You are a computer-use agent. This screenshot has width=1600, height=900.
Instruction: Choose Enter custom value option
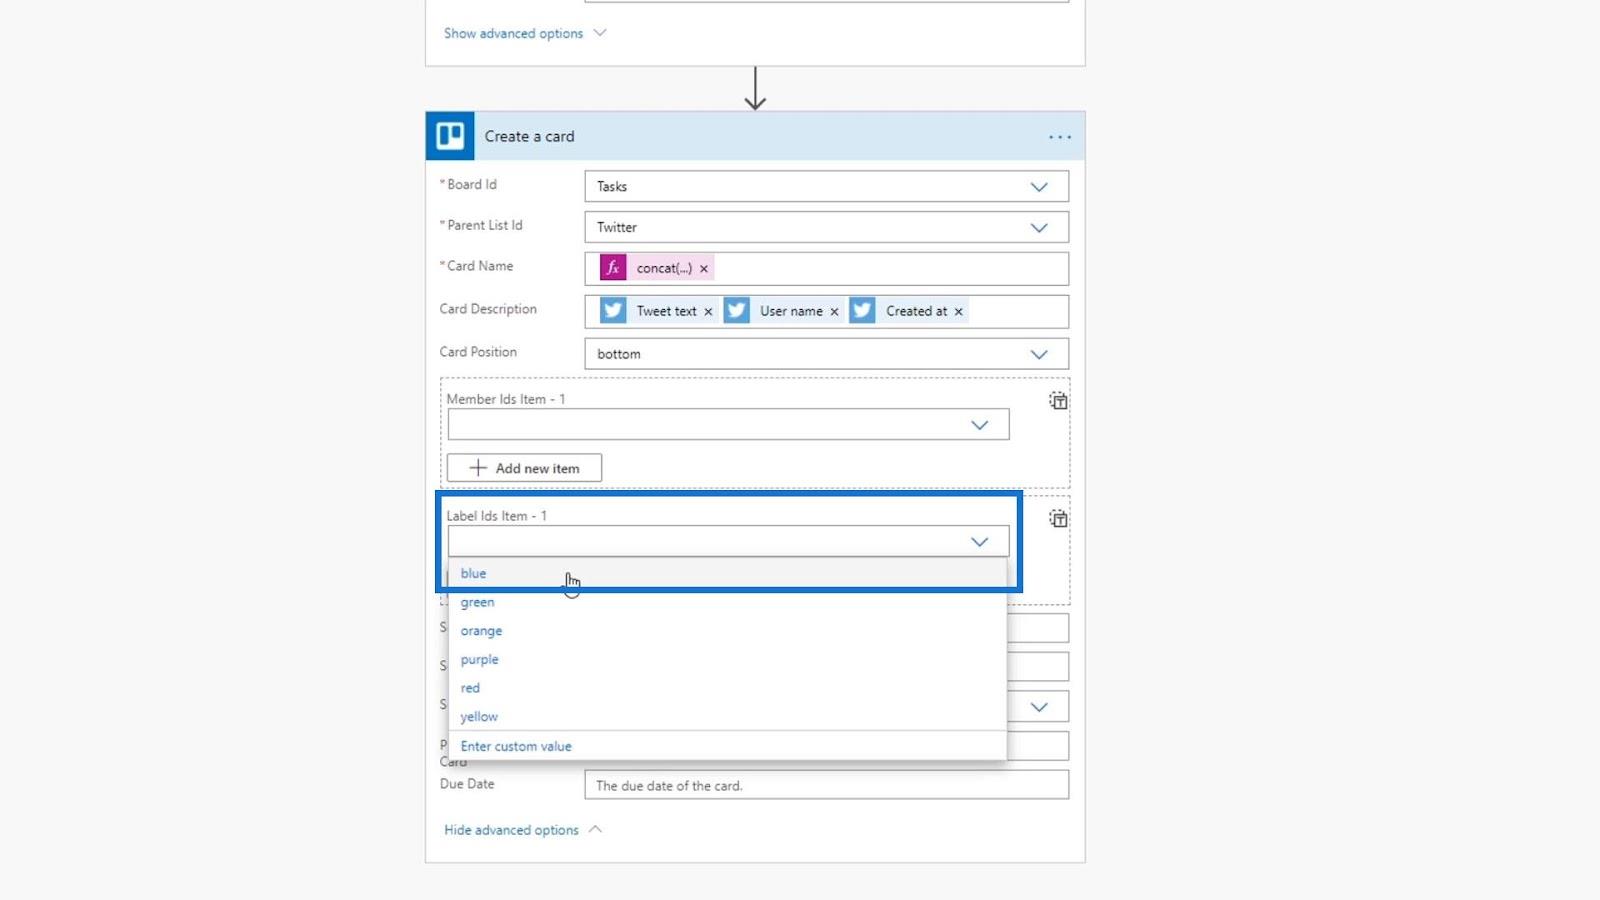tap(727, 746)
